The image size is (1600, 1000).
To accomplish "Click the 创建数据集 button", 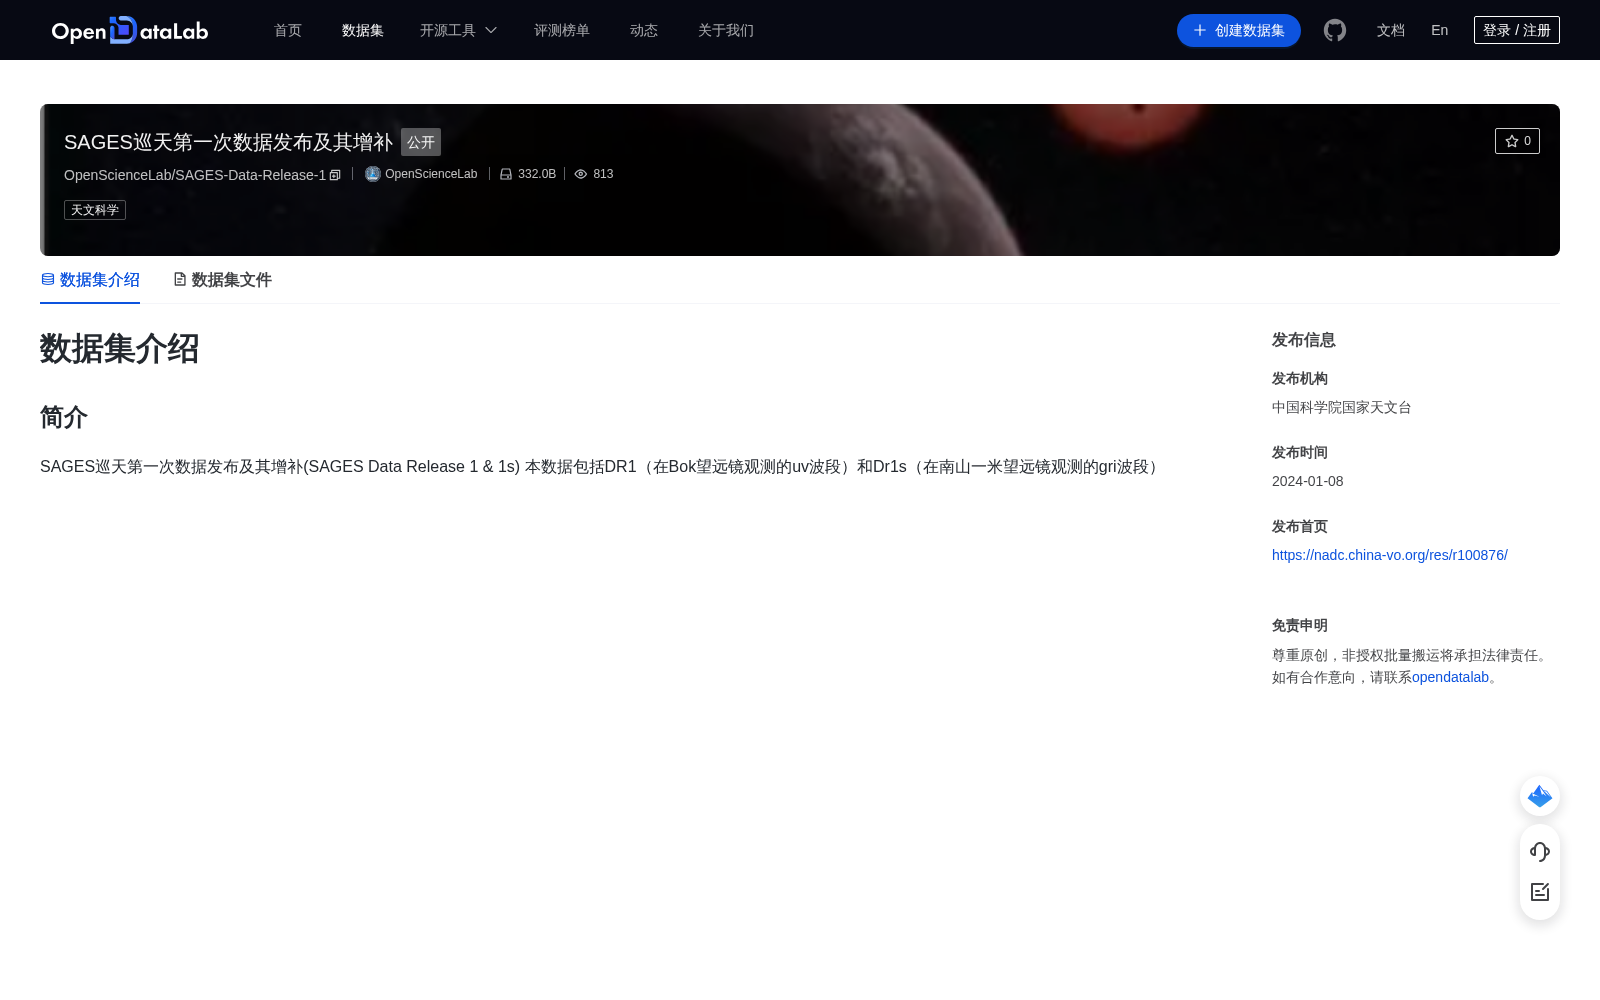I will coord(1239,30).
